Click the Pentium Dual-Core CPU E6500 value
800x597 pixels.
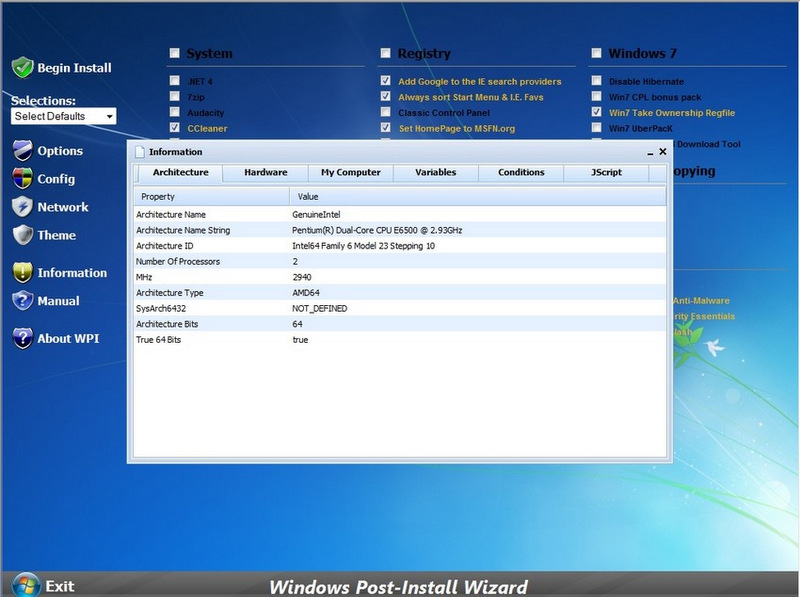[377, 230]
